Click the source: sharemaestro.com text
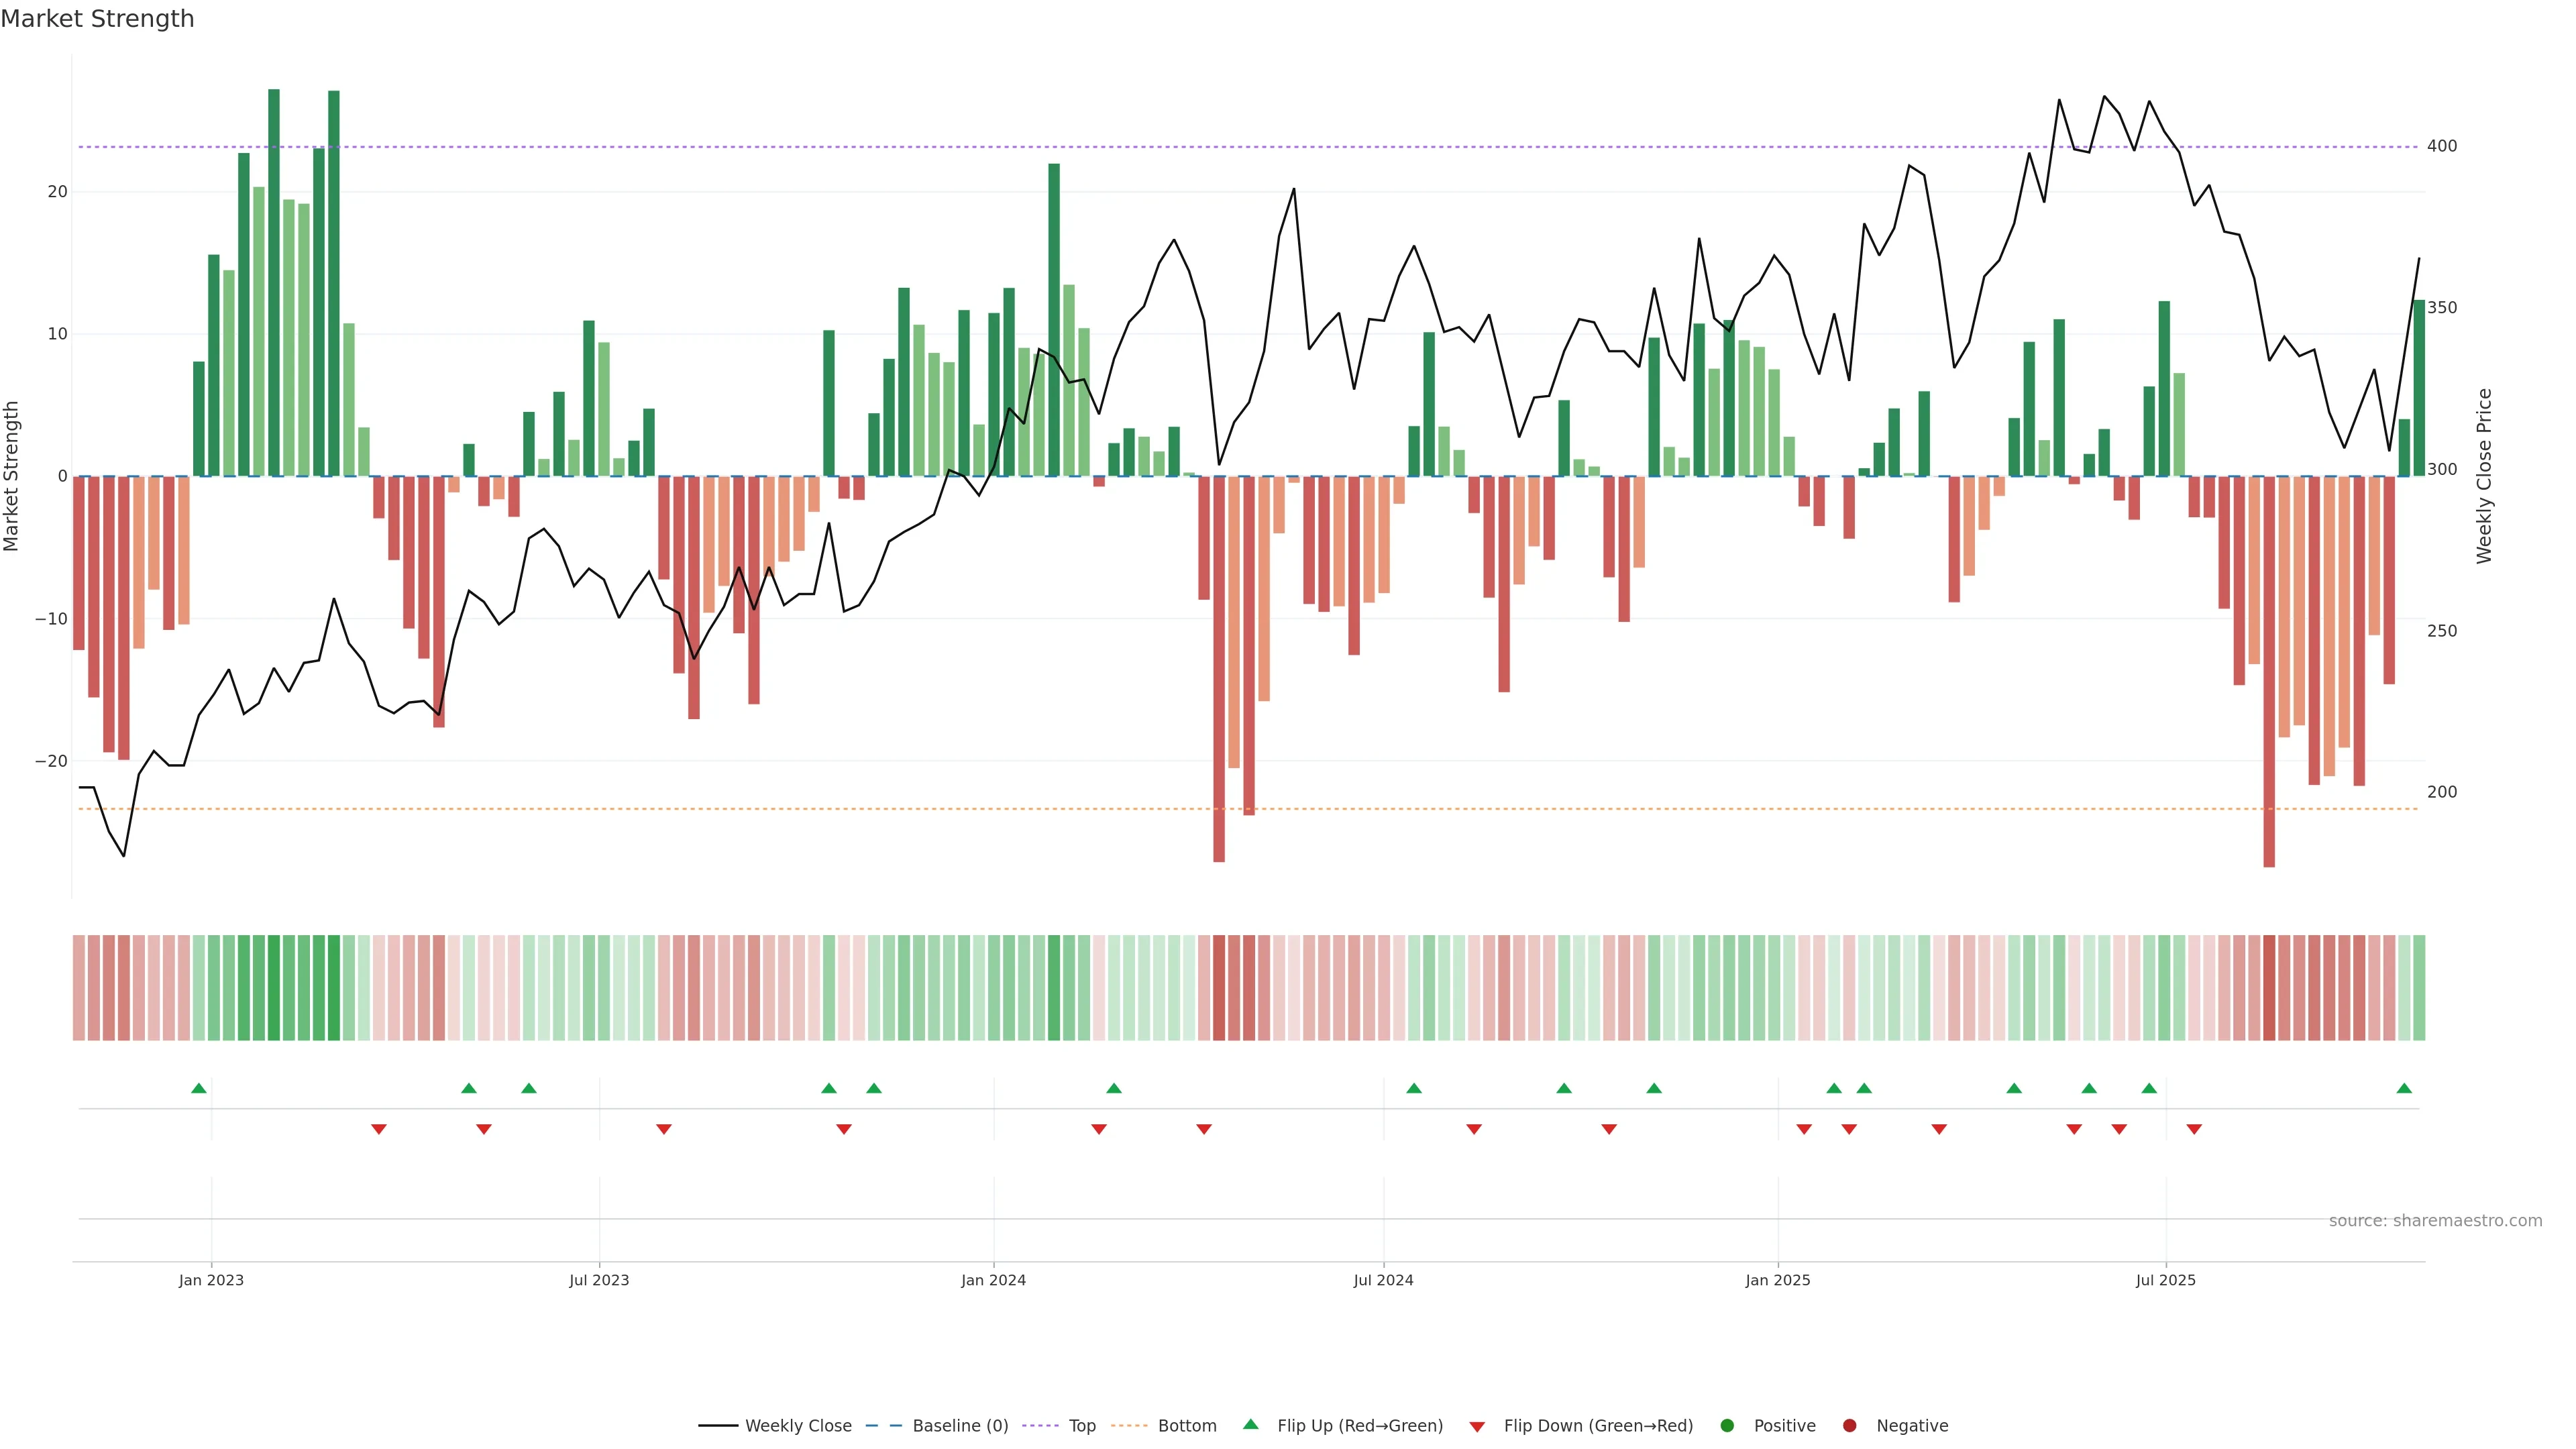 (2435, 1220)
